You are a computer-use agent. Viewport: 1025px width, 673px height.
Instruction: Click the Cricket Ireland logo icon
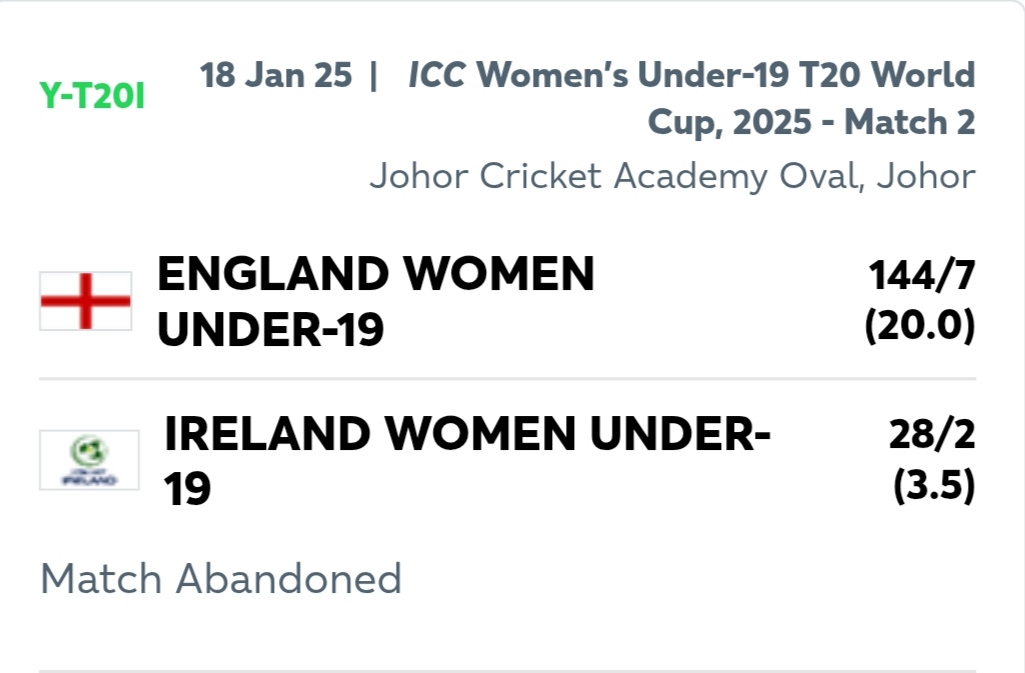[90, 460]
